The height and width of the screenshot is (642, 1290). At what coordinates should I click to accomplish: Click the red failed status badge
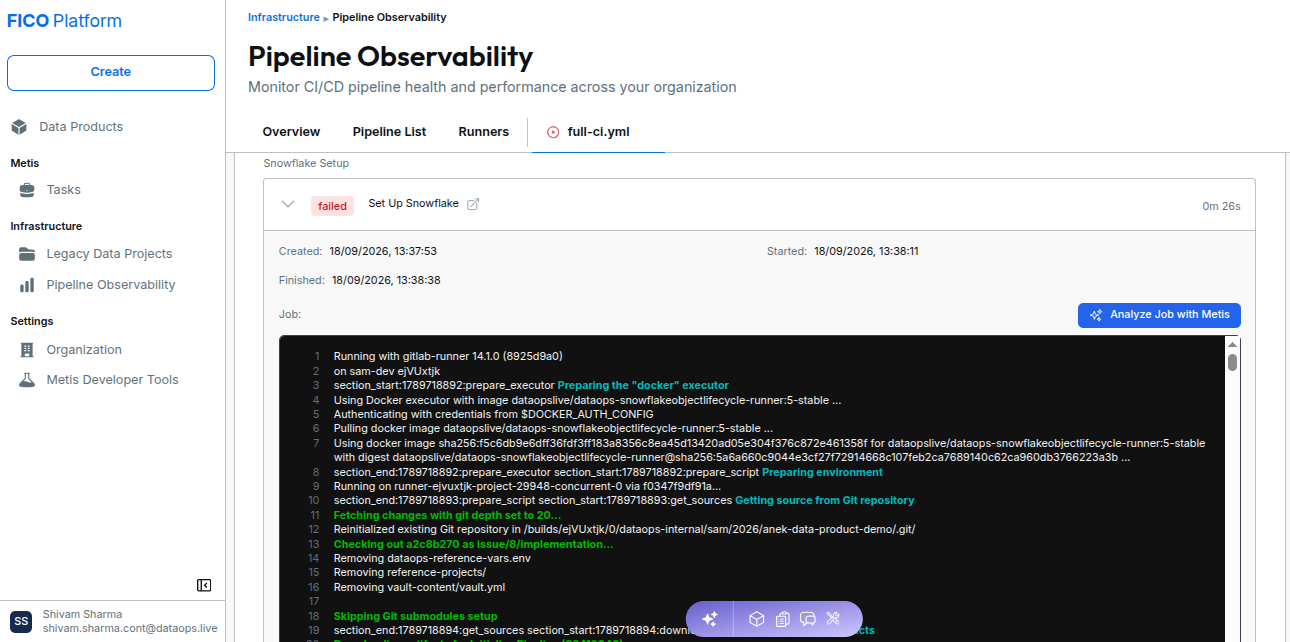point(333,206)
